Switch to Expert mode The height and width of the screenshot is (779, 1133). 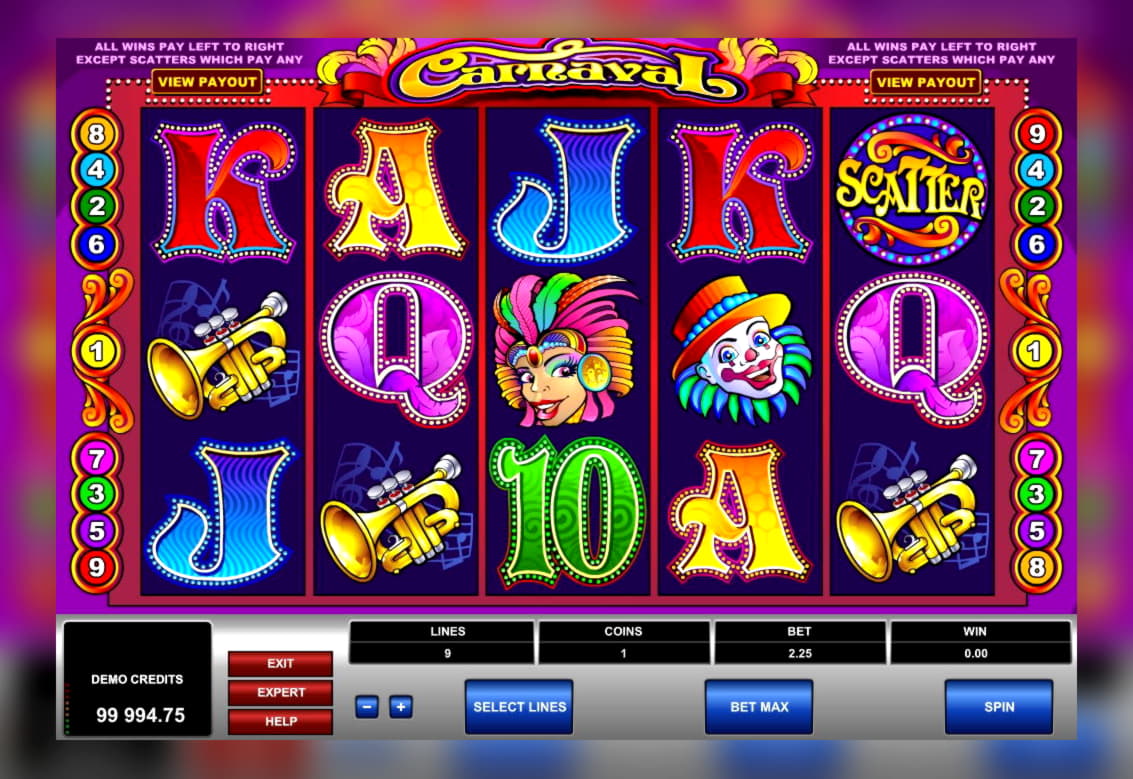[x=280, y=692]
